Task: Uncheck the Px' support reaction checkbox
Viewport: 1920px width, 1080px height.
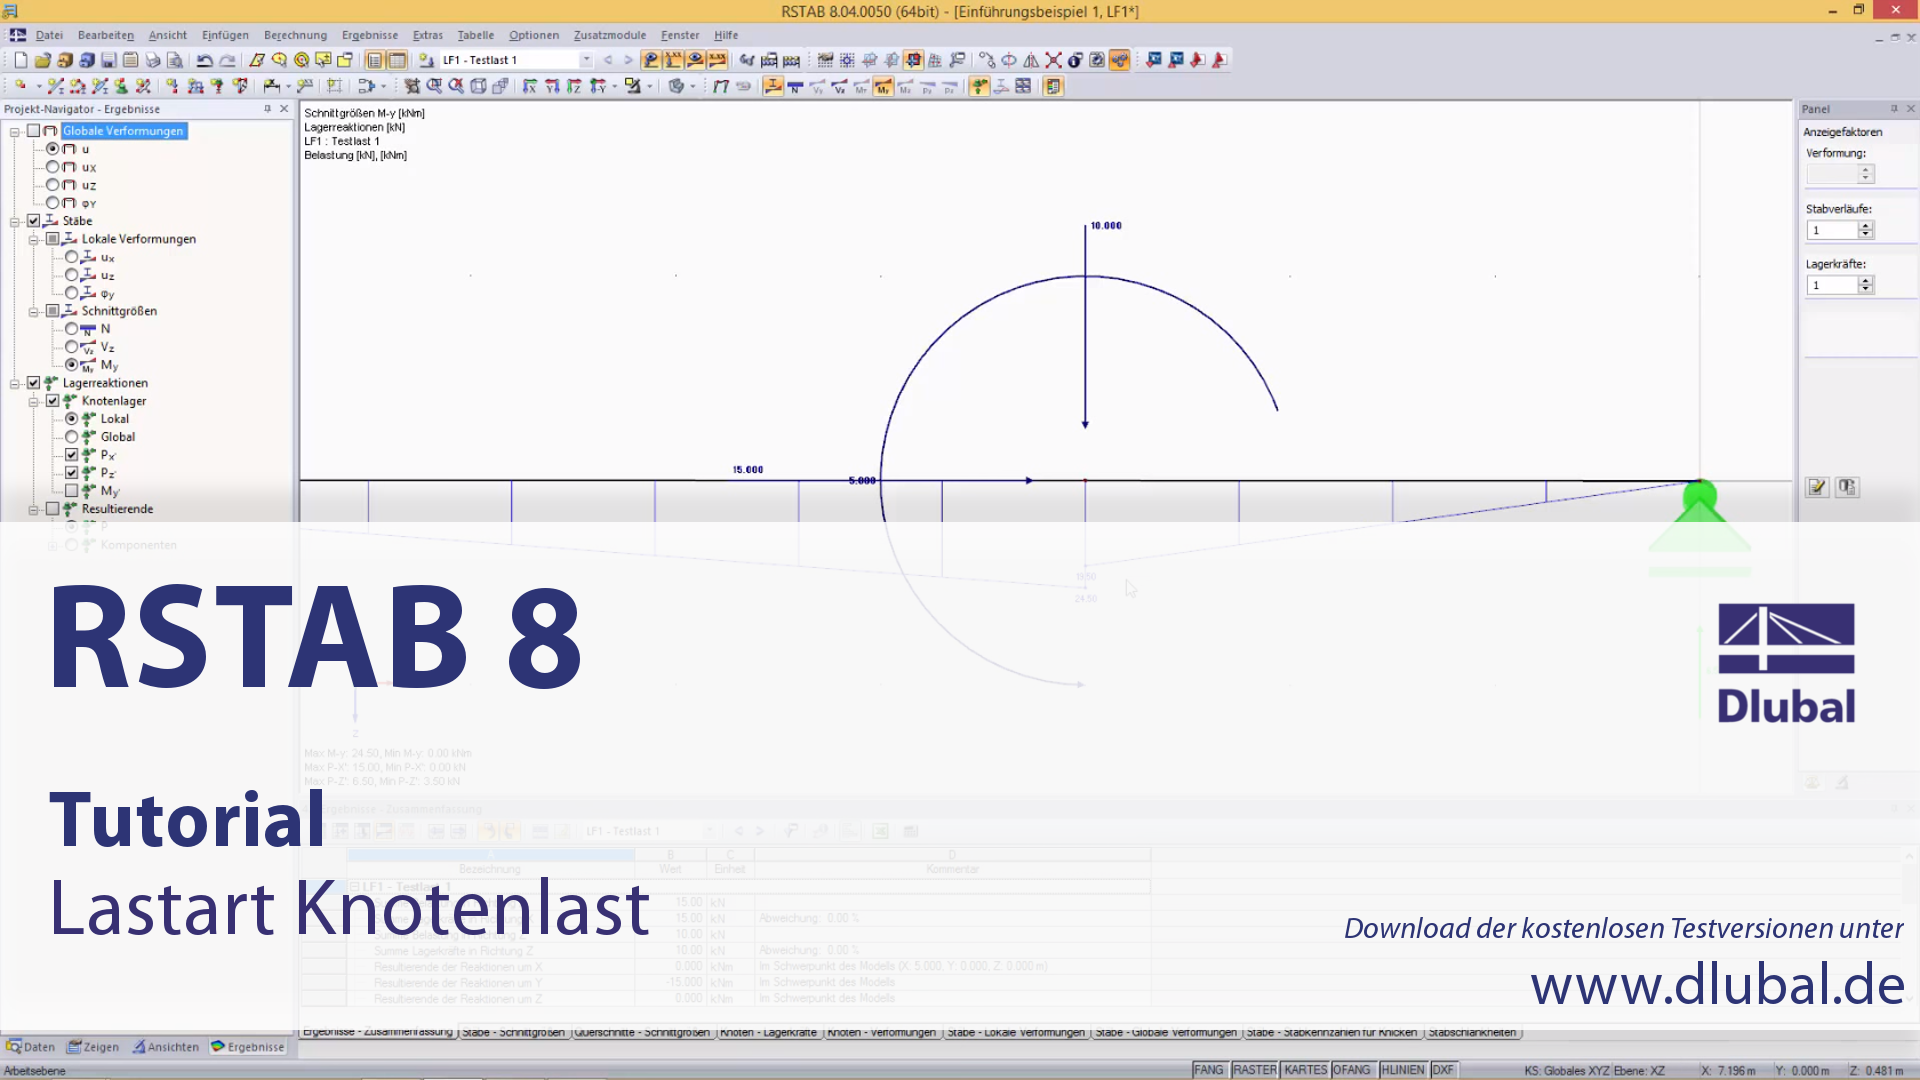Action: (72, 455)
